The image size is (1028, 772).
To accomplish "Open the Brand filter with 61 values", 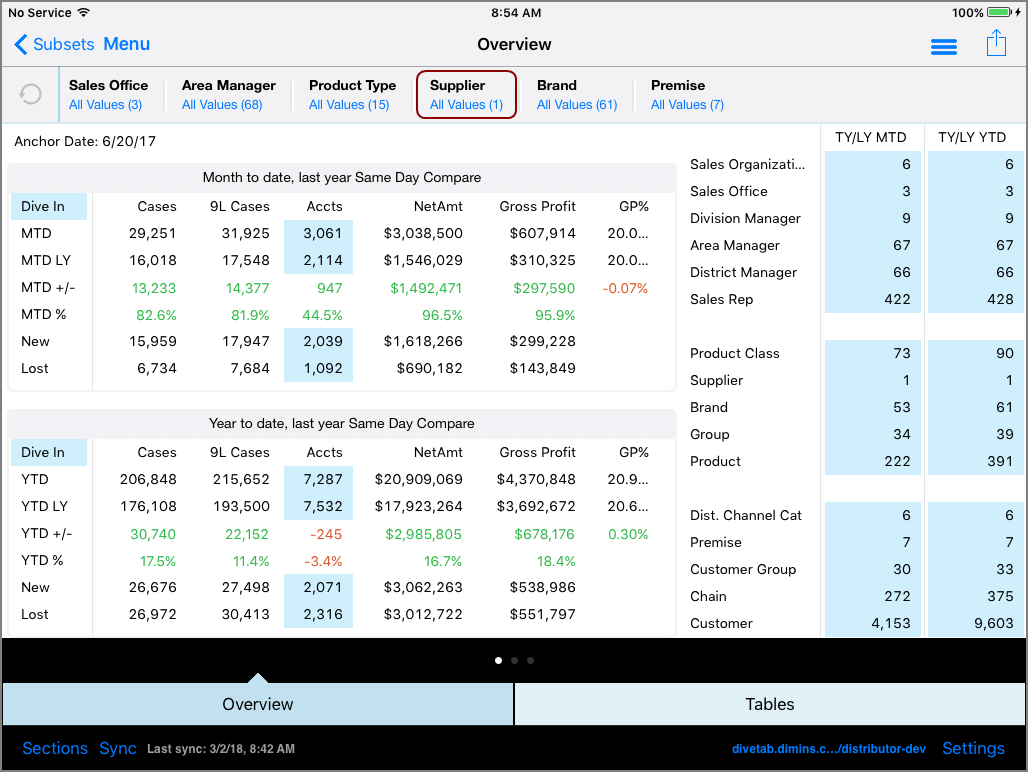I will tap(577, 94).
